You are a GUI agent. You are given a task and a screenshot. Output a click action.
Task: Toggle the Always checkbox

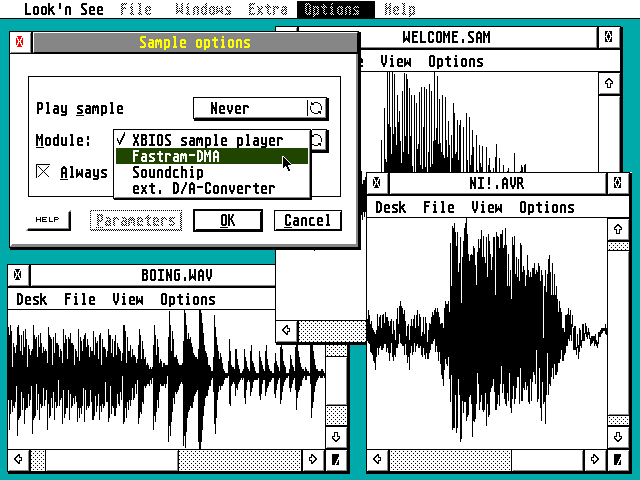[44, 172]
